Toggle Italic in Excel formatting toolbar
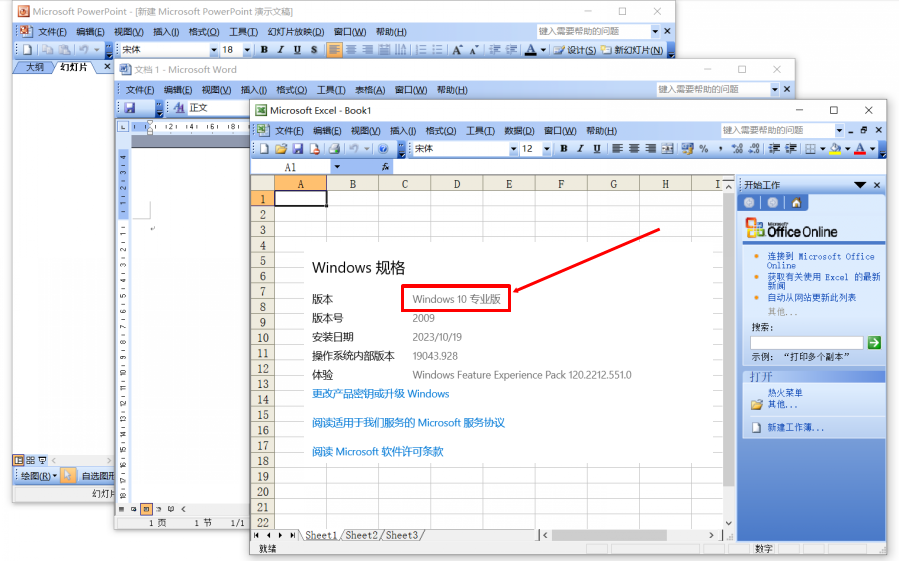899x561 pixels. [x=580, y=149]
